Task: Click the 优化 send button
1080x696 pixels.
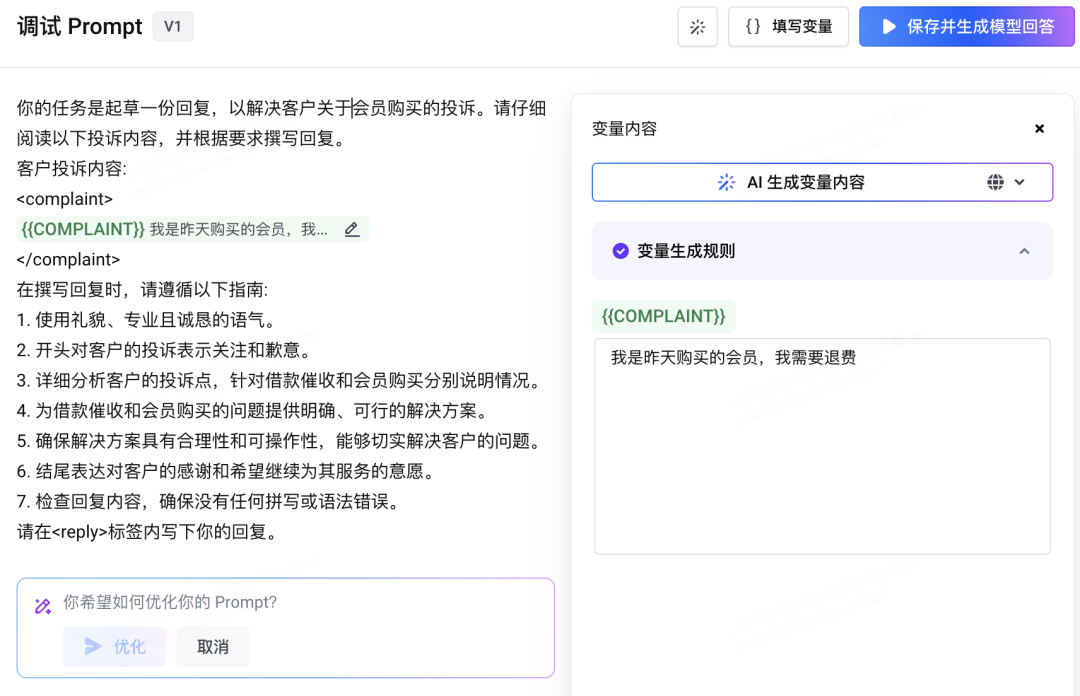Action: (114, 646)
